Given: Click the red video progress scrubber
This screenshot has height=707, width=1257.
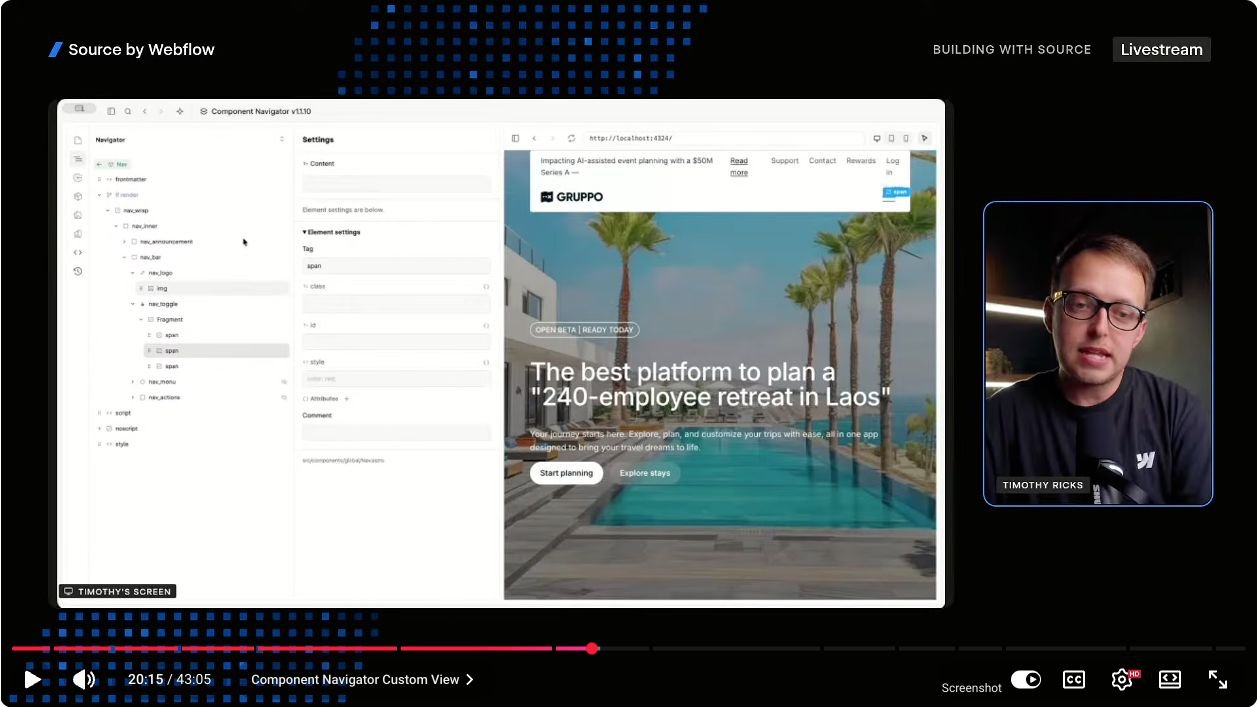Looking at the screenshot, I should (x=592, y=648).
